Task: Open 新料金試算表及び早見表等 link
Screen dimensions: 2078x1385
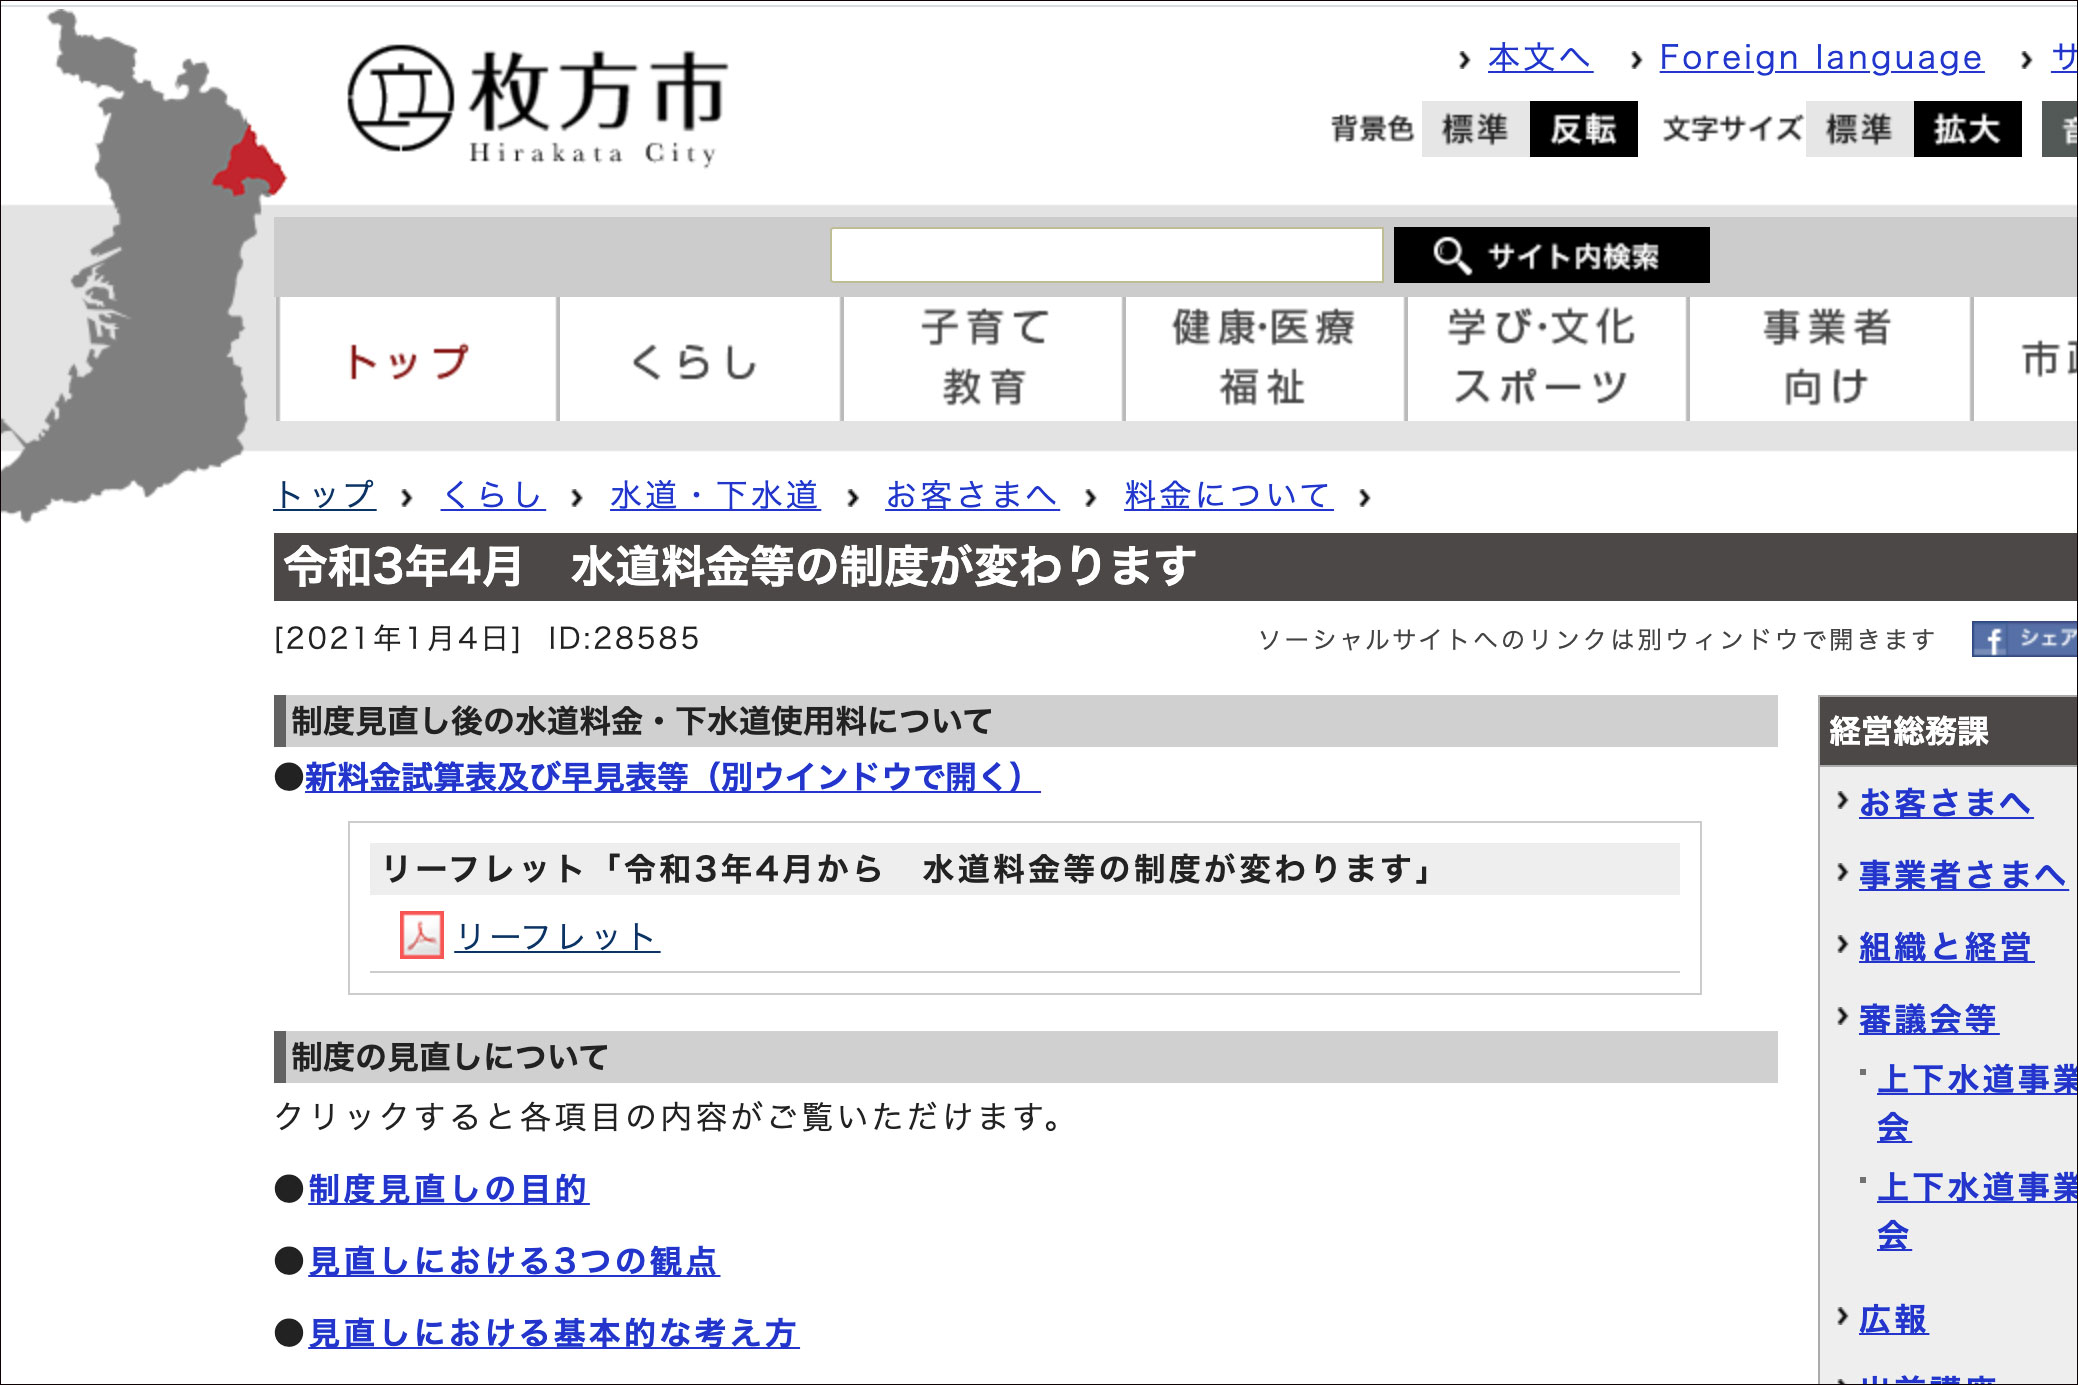Action: pos(671,777)
